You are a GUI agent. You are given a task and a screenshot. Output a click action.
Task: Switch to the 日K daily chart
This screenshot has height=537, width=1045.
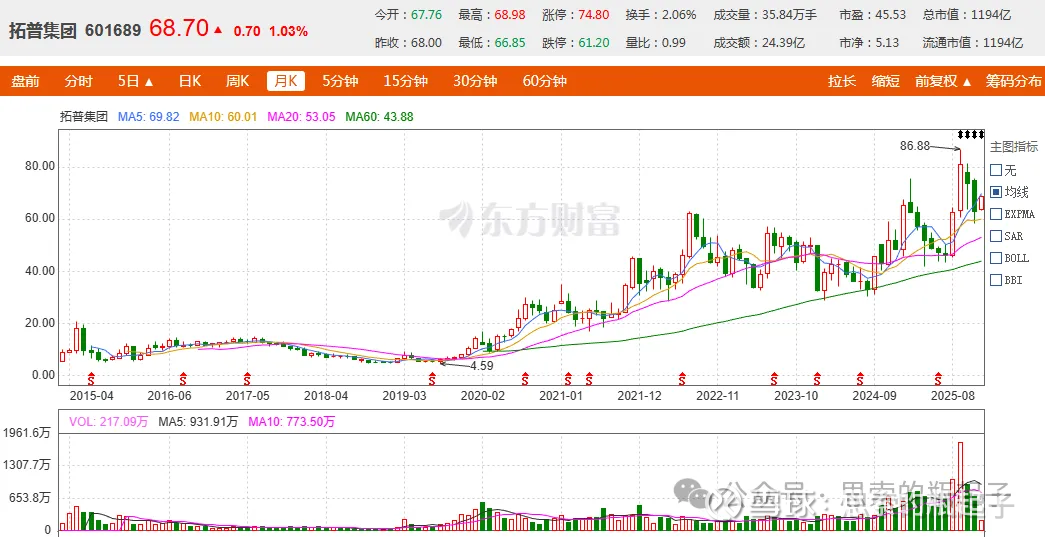pos(190,81)
